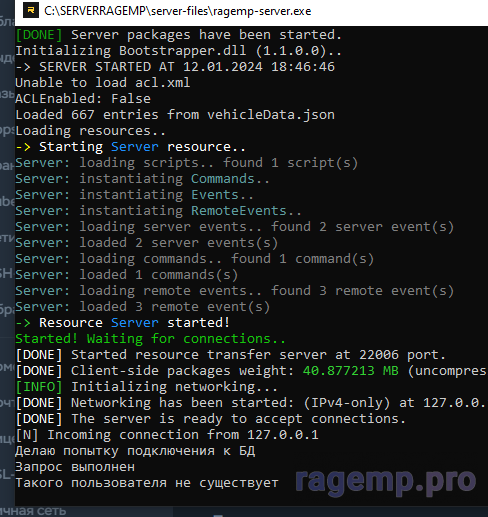Click the "instantiating Commands.." line
The width and height of the screenshot is (488, 517).
[142, 179]
